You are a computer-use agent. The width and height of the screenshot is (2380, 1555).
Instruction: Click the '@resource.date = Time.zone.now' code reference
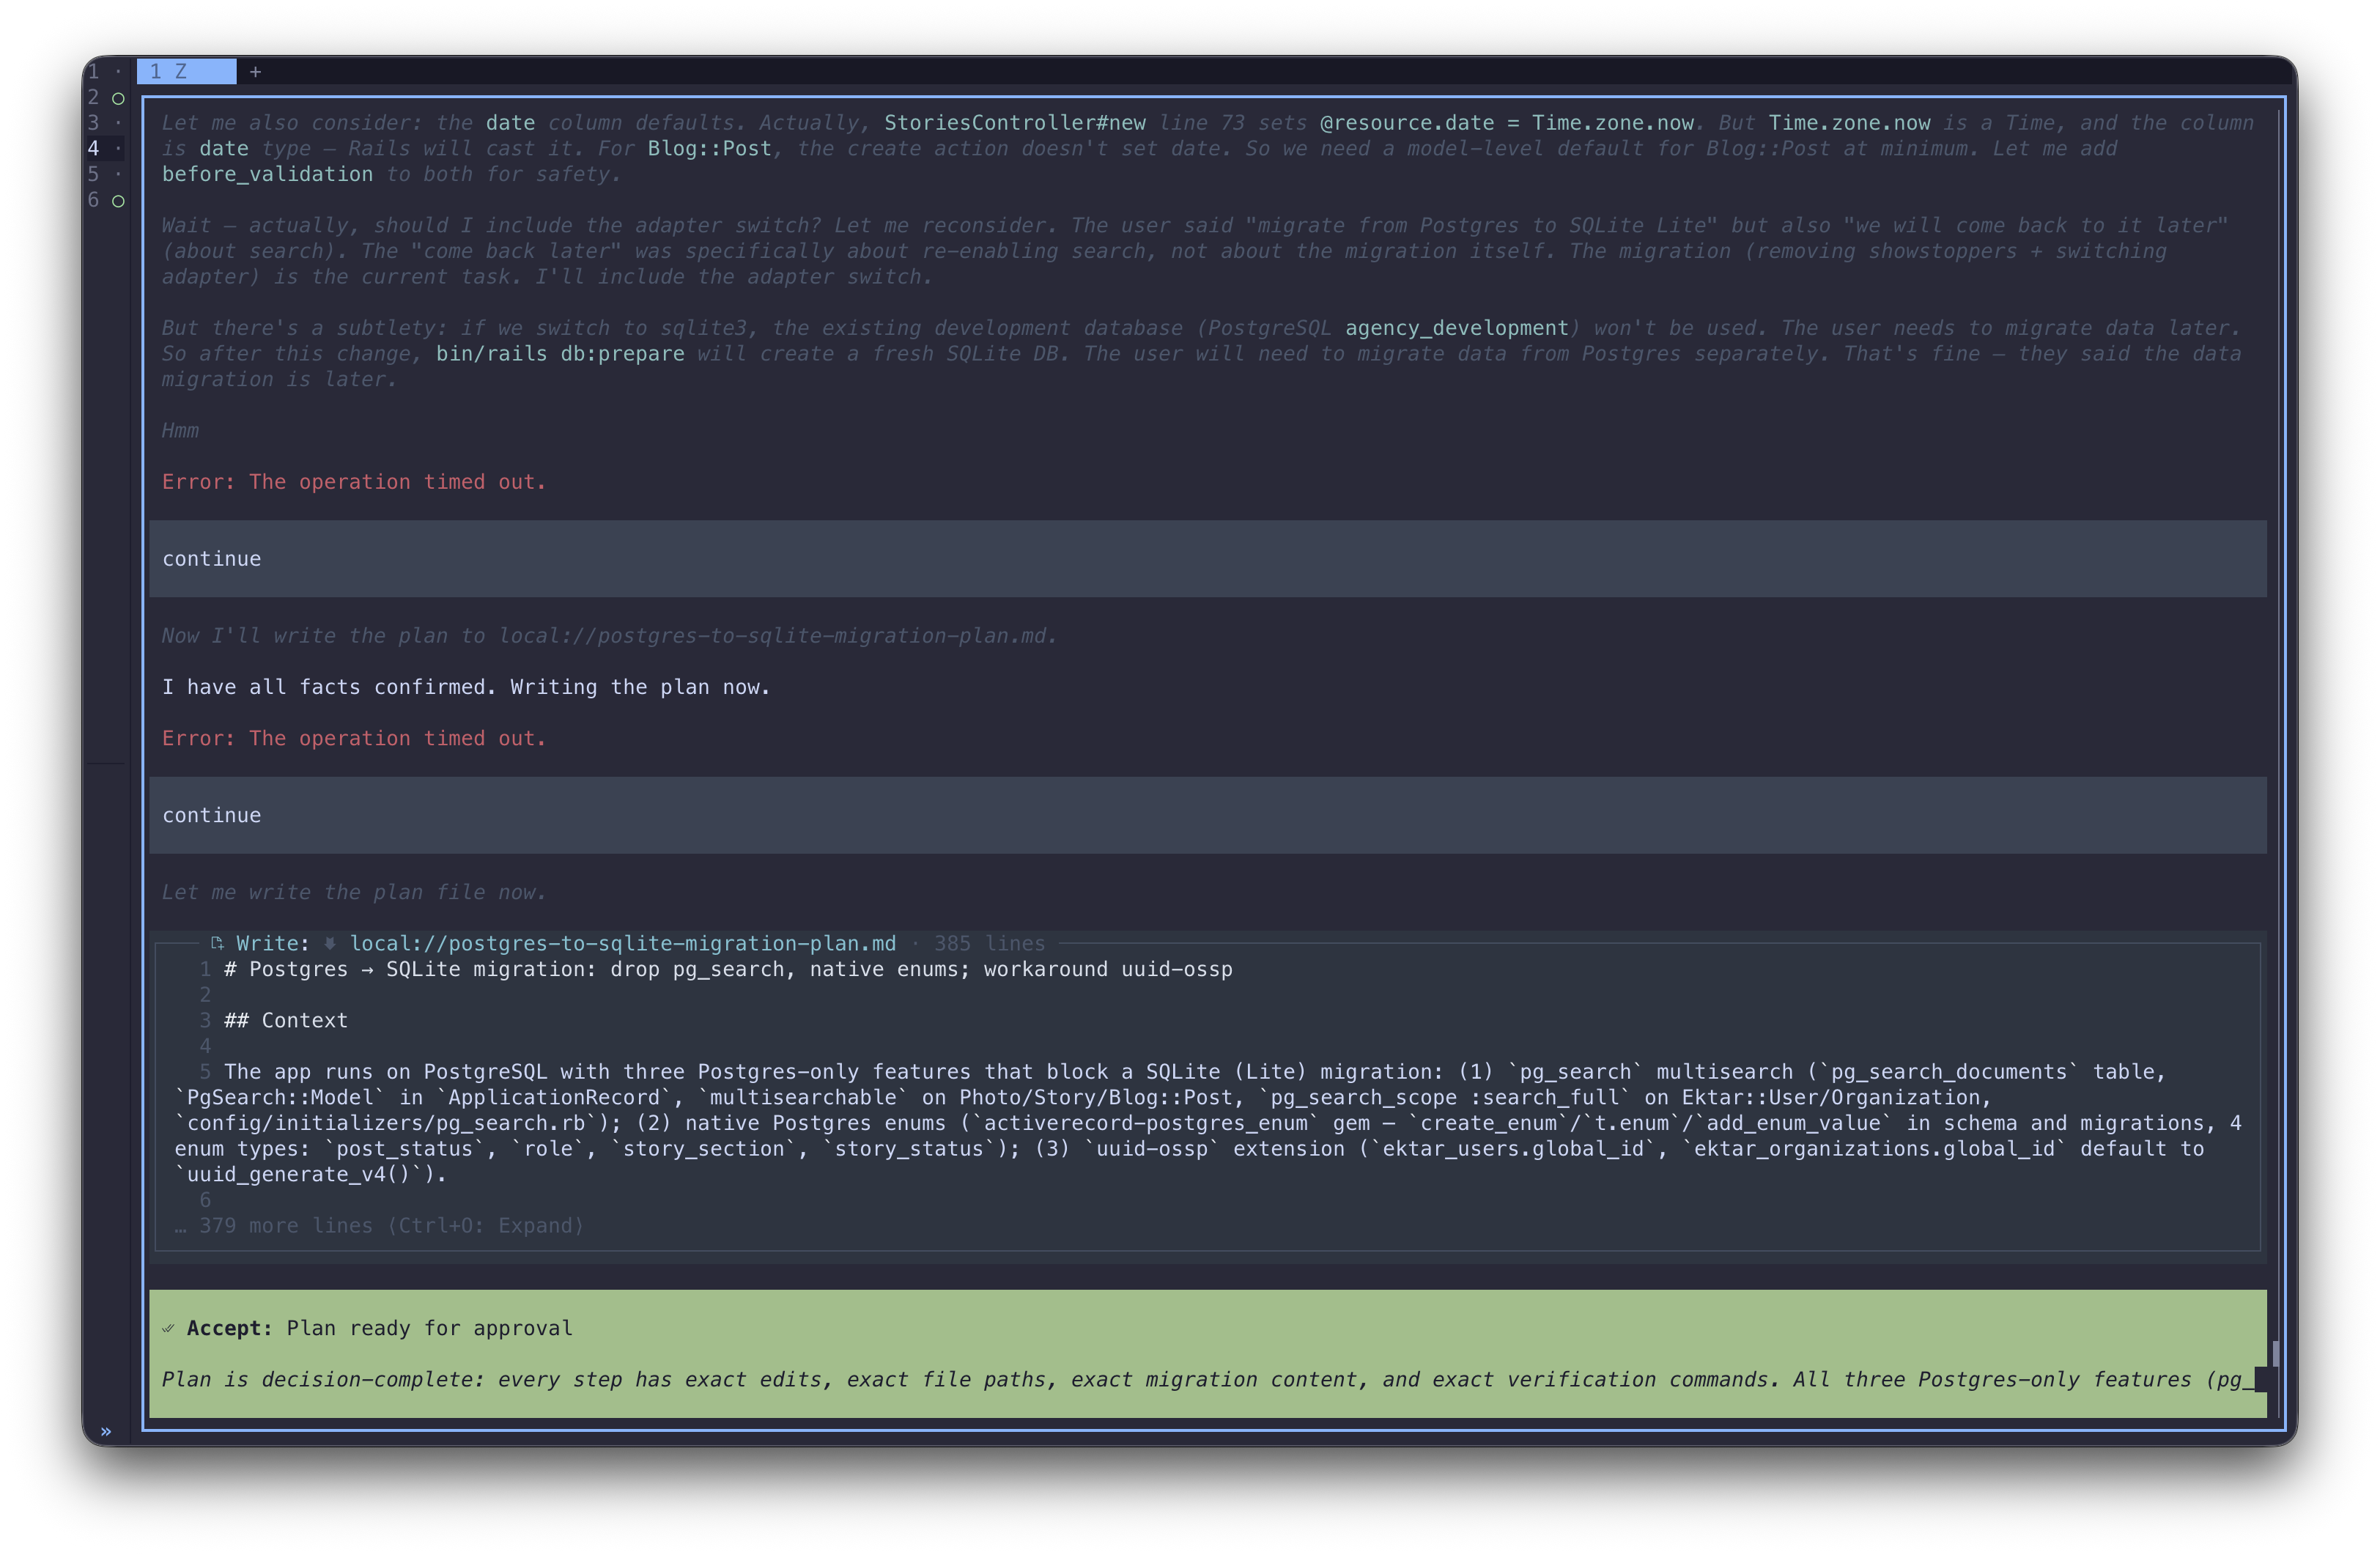(x=1506, y=123)
